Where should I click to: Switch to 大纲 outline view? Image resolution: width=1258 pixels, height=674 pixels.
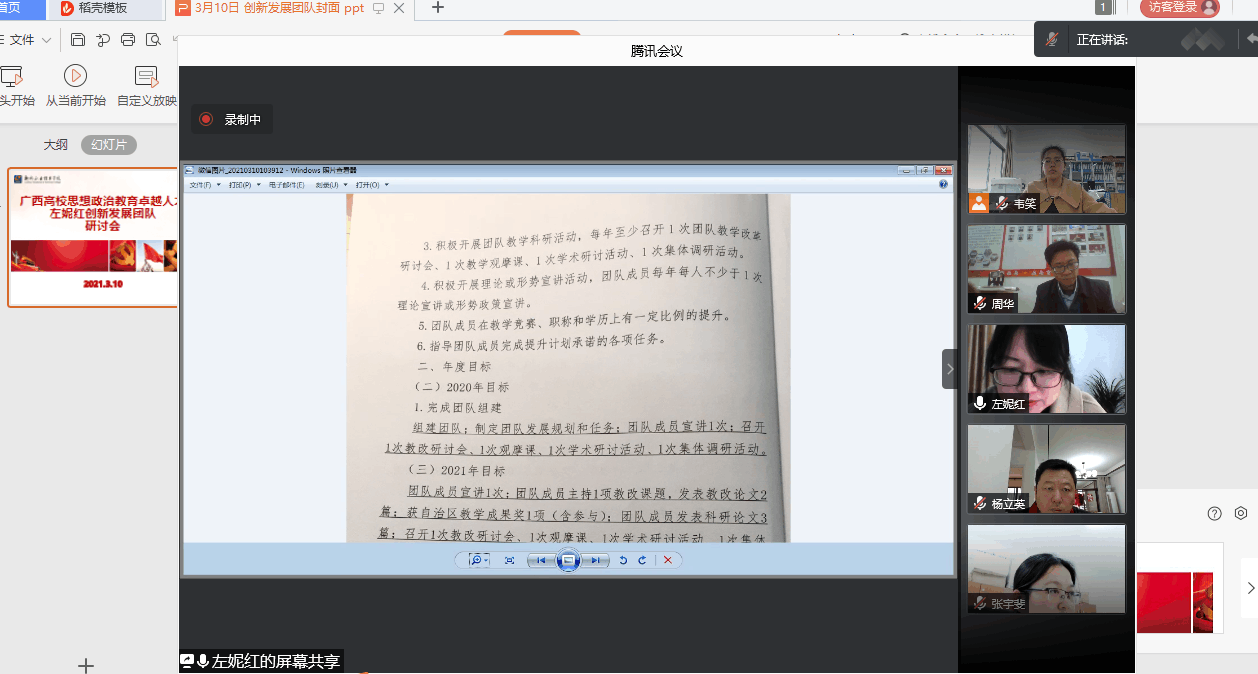(55, 145)
